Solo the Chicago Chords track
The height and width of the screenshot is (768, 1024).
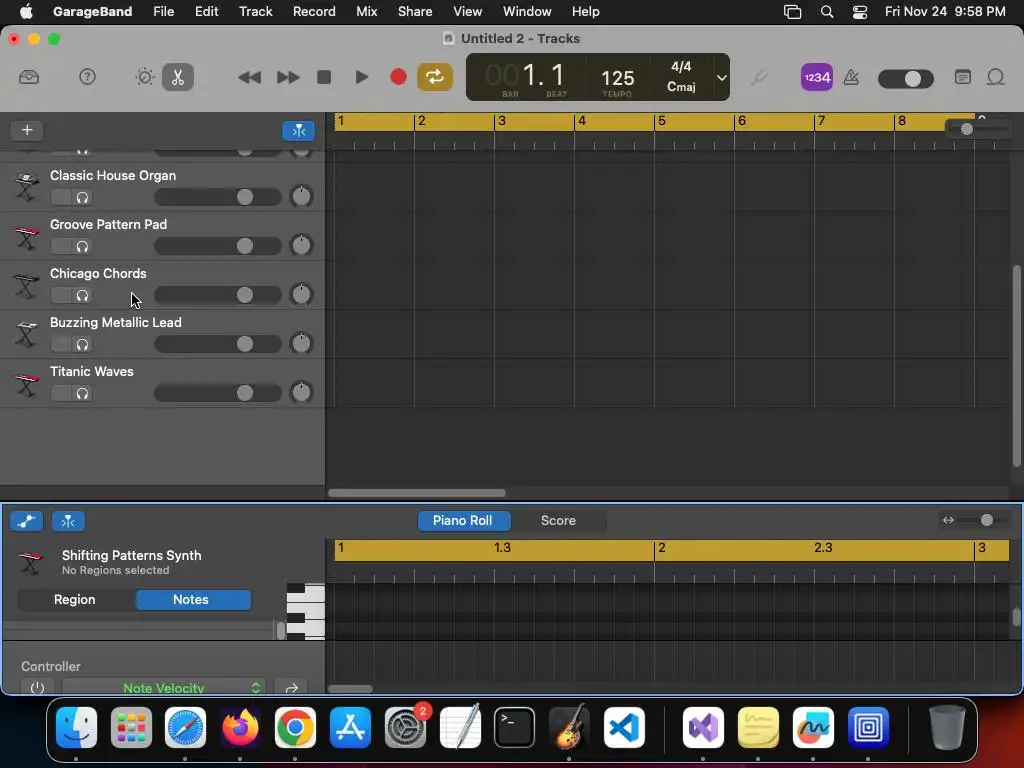coord(82,295)
